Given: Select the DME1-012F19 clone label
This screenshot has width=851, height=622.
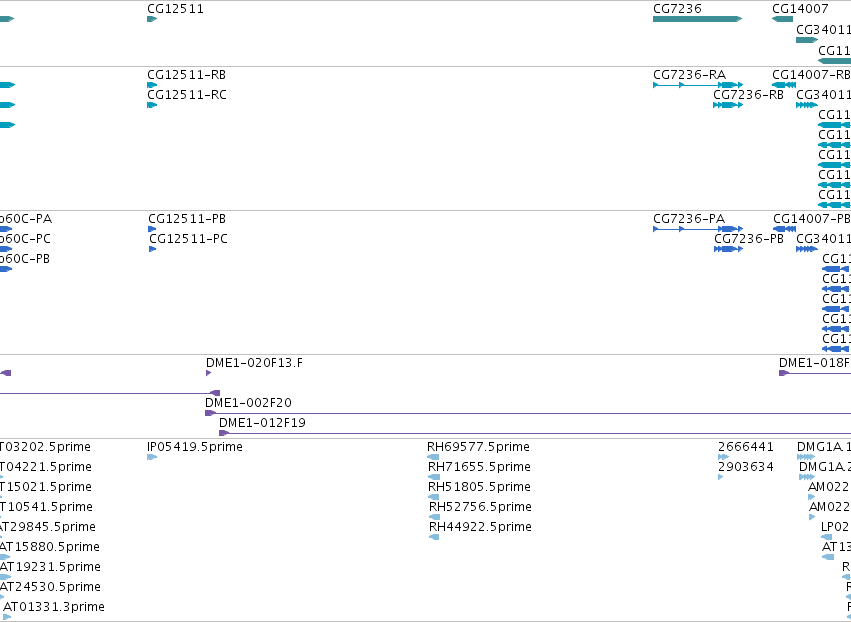Looking at the screenshot, I should pos(262,423).
